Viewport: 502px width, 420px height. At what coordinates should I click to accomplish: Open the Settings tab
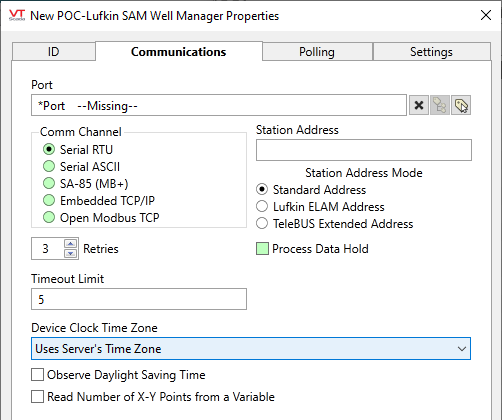(x=431, y=52)
